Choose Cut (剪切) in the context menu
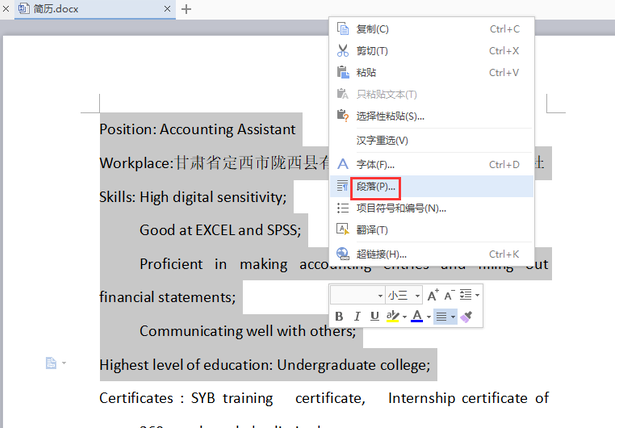 pyautogui.click(x=431, y=51)
